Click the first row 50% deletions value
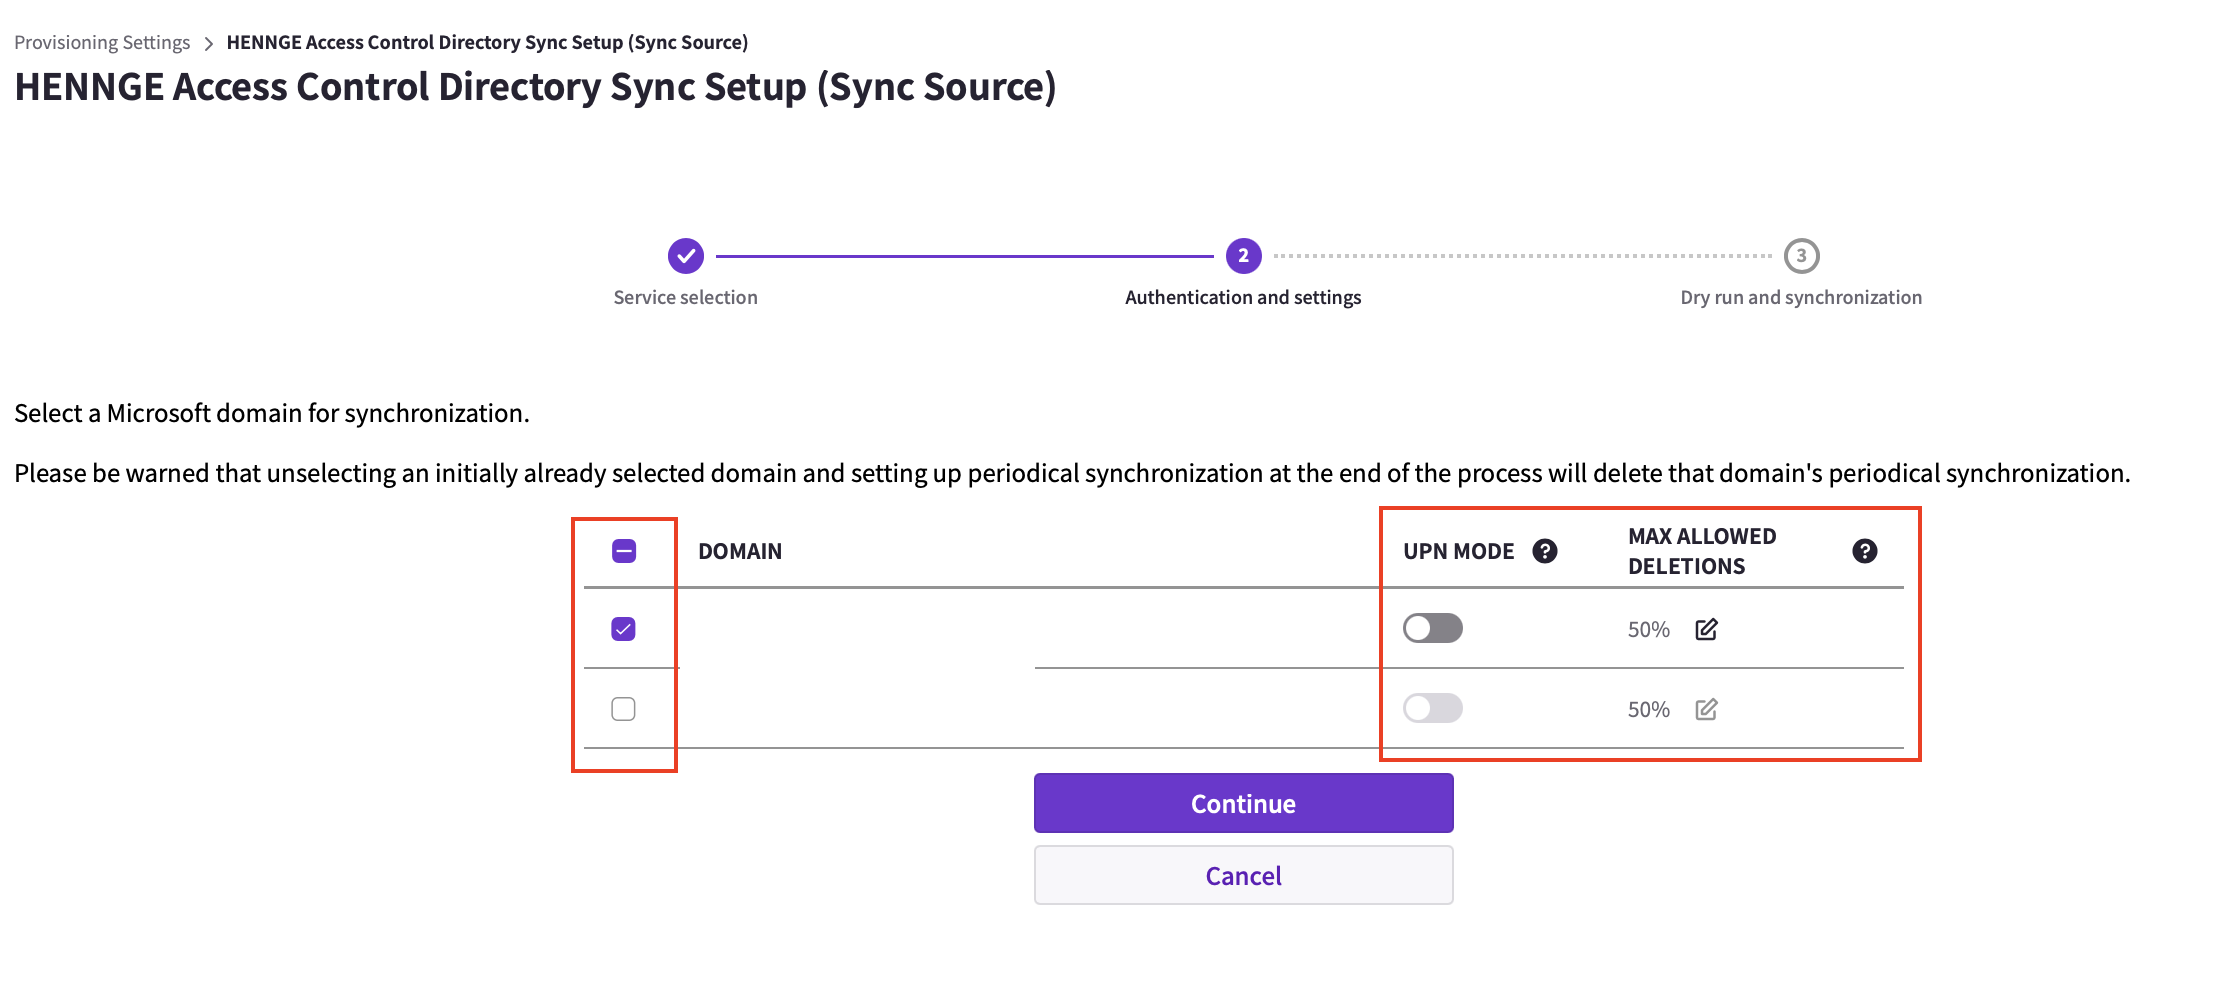This screenshot has width=2220, height=982. 1649,629
